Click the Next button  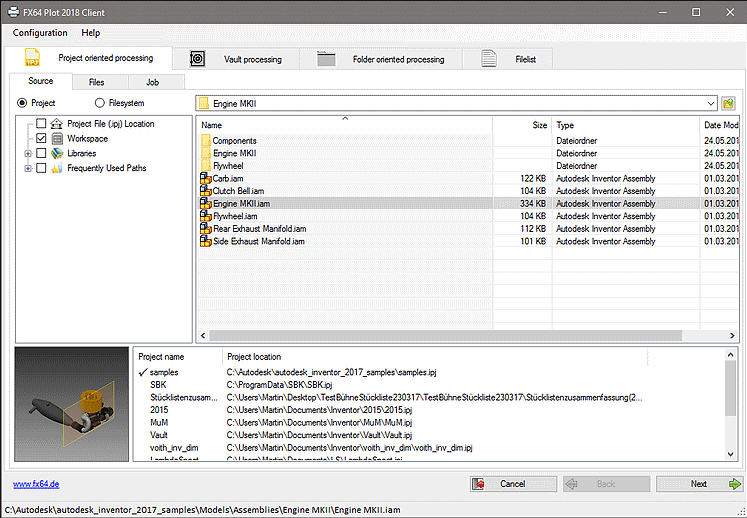[699, 484]
